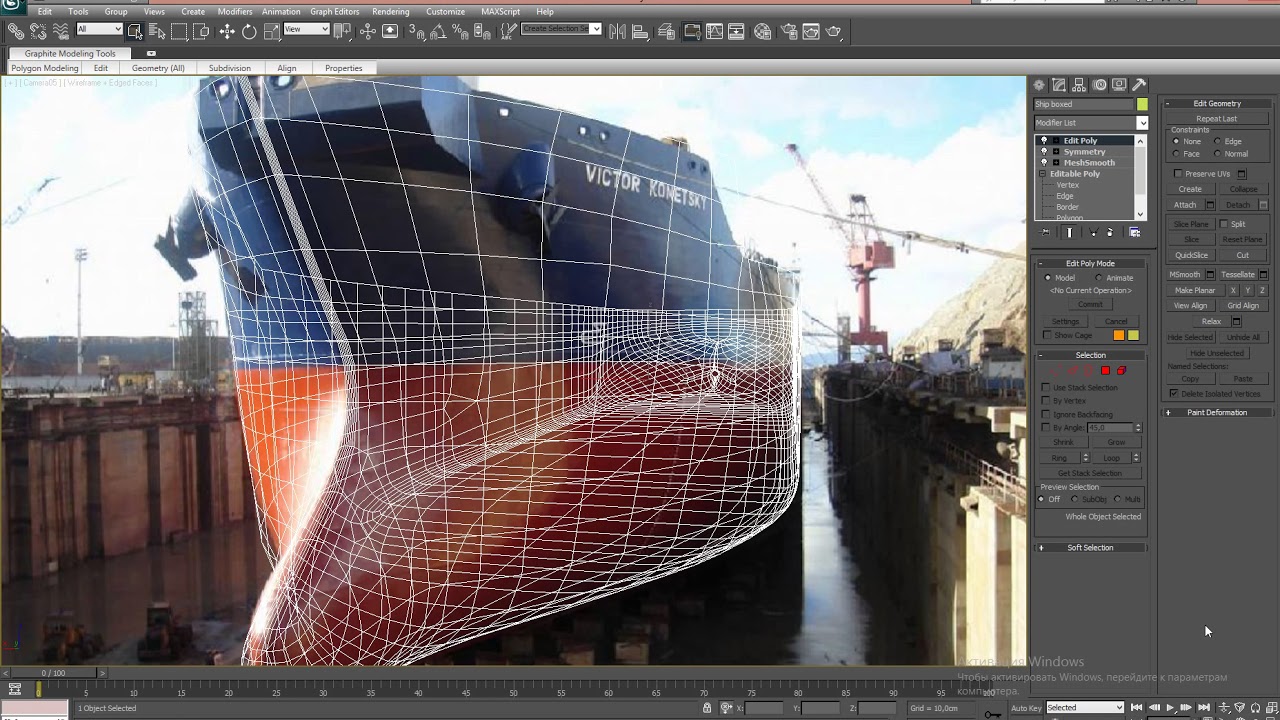The image size is (1280, 720).
Task: Switch to the Display command panel
Action: (1119, 85)
